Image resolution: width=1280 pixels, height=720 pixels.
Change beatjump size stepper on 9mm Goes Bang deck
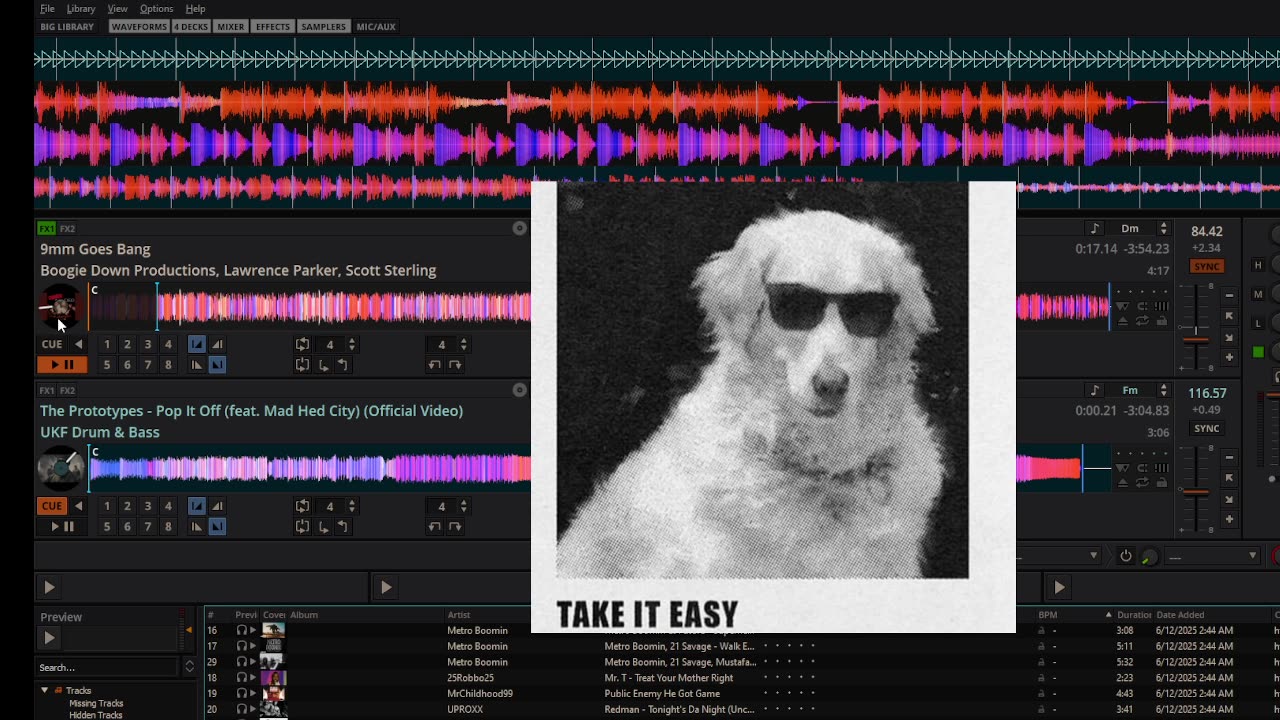[x=463, y=344]
